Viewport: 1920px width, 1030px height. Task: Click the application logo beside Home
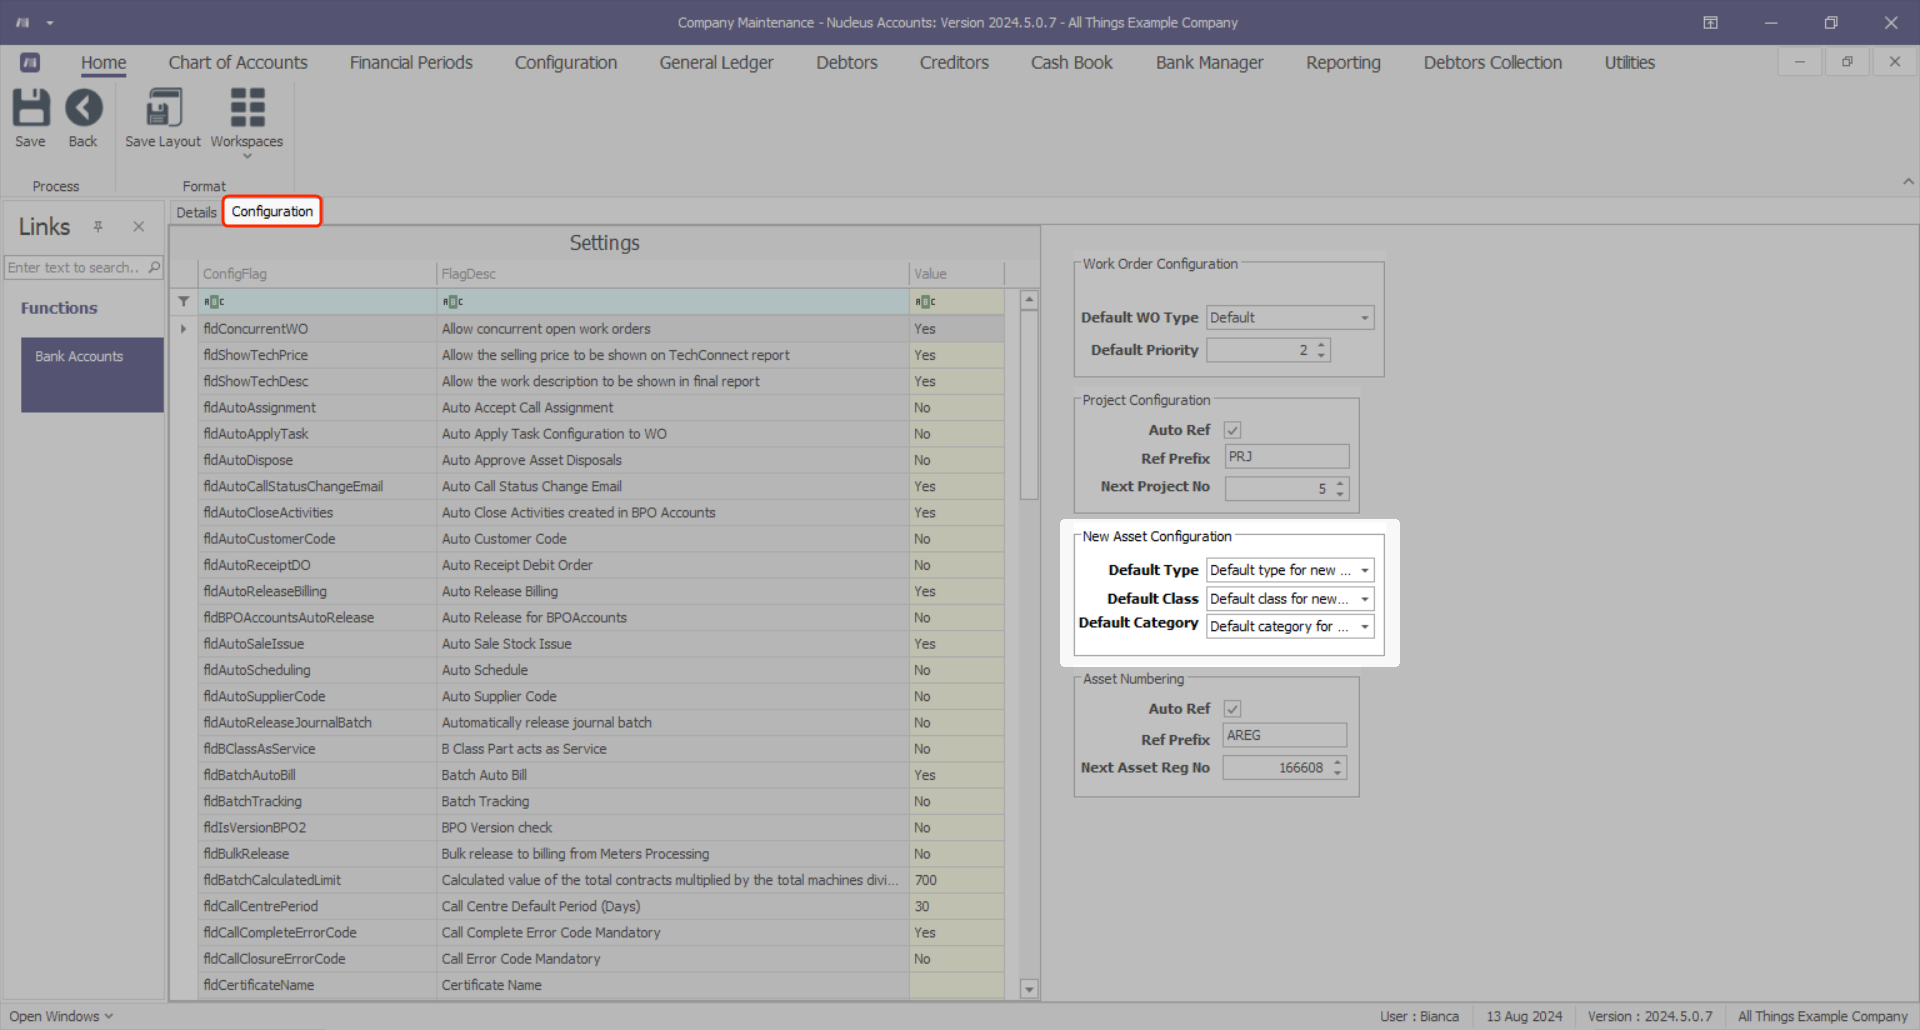coord(30,62)
